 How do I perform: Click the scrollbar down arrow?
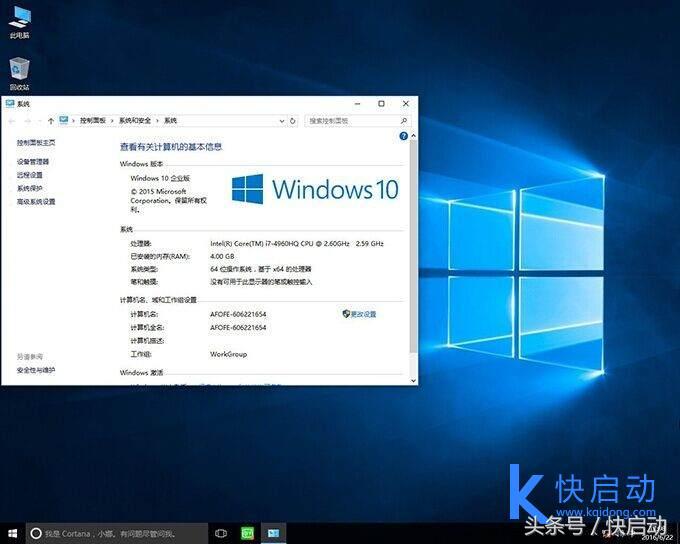pyautogui.click(x=413, y=380)
